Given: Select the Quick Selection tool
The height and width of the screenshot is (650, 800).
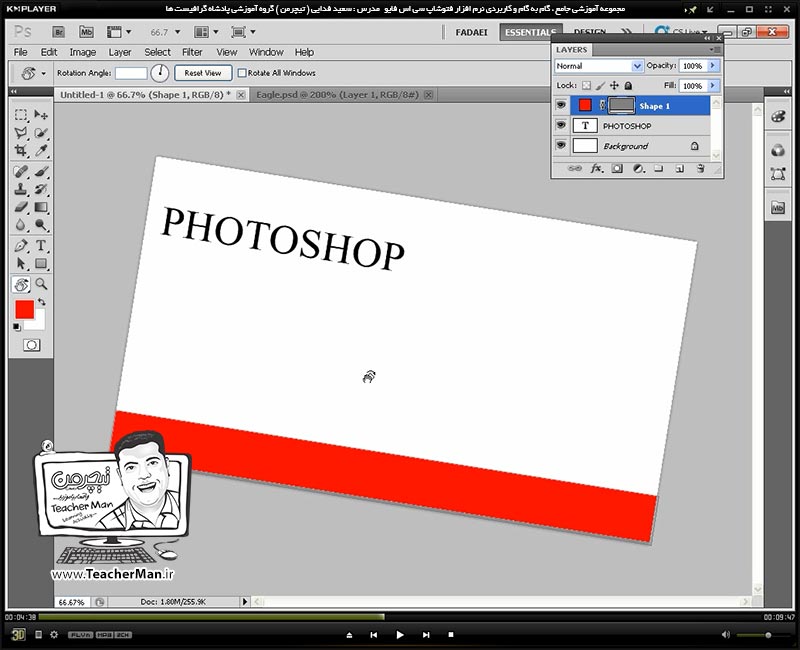Looking at the screenshot, I should pyautogui.click(x=41, y=133).
